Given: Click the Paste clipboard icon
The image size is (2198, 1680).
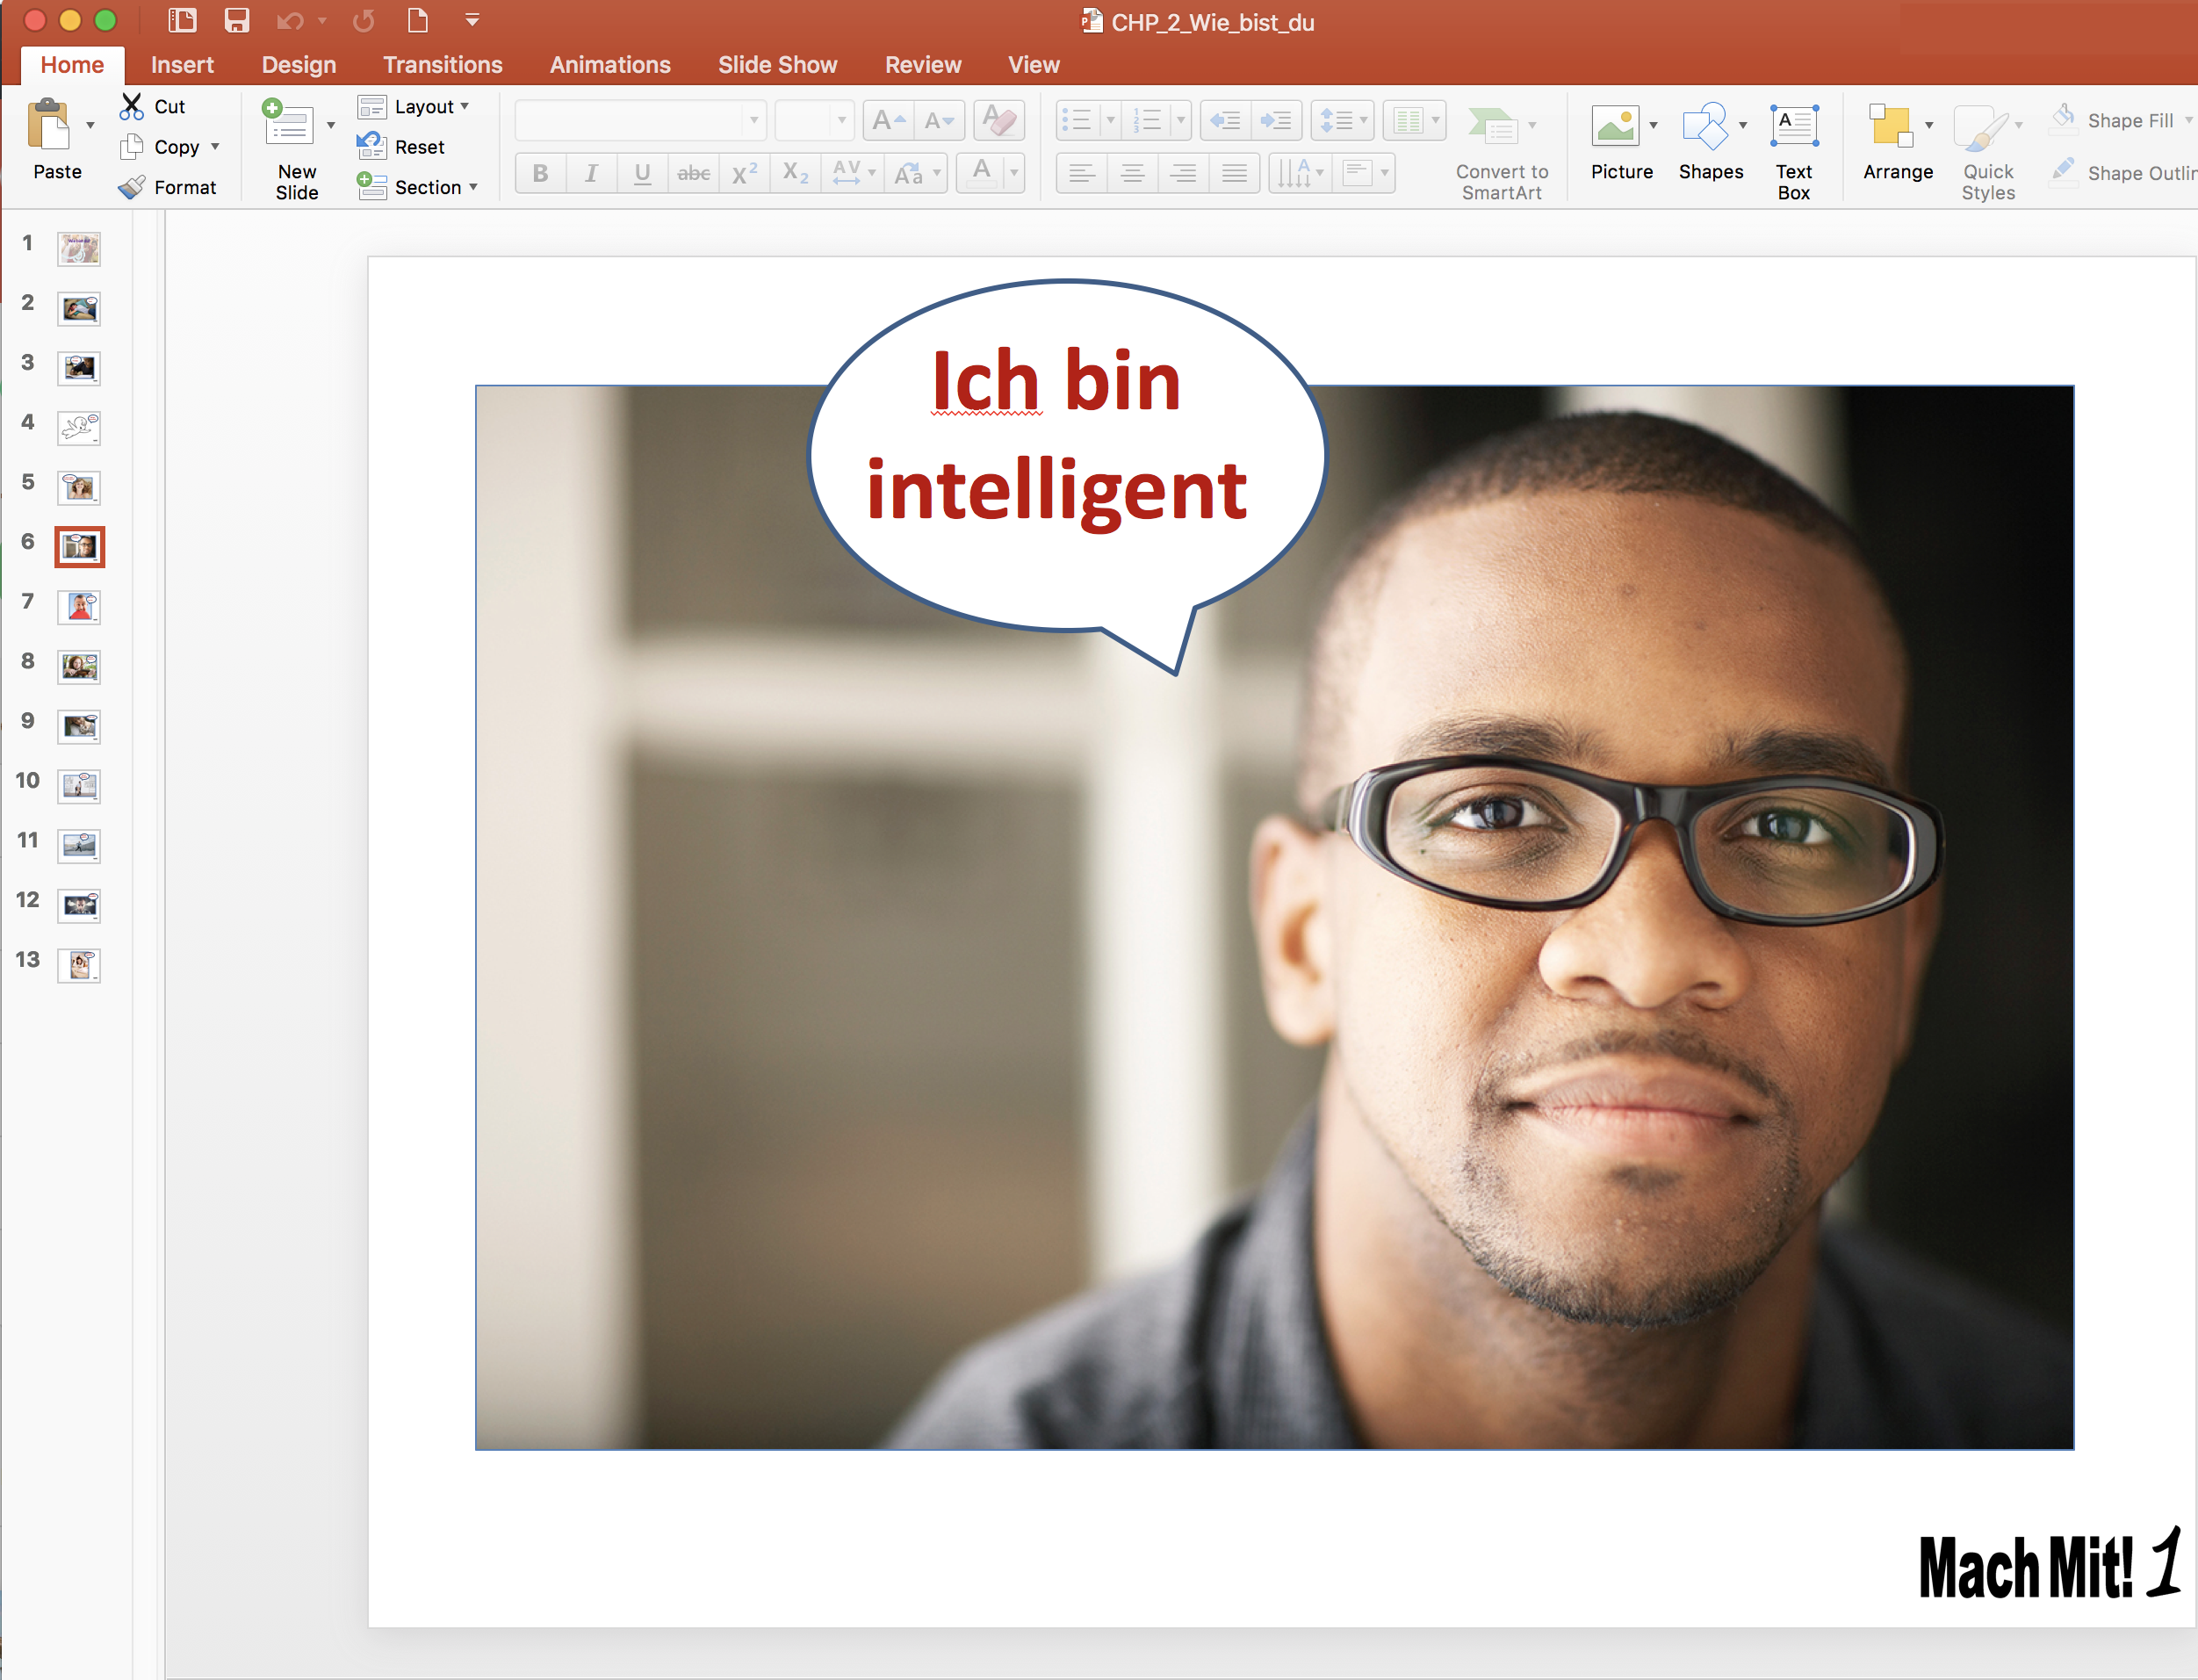Looking at the screenshot, I should pyautogui.click(x=49, y=126).
